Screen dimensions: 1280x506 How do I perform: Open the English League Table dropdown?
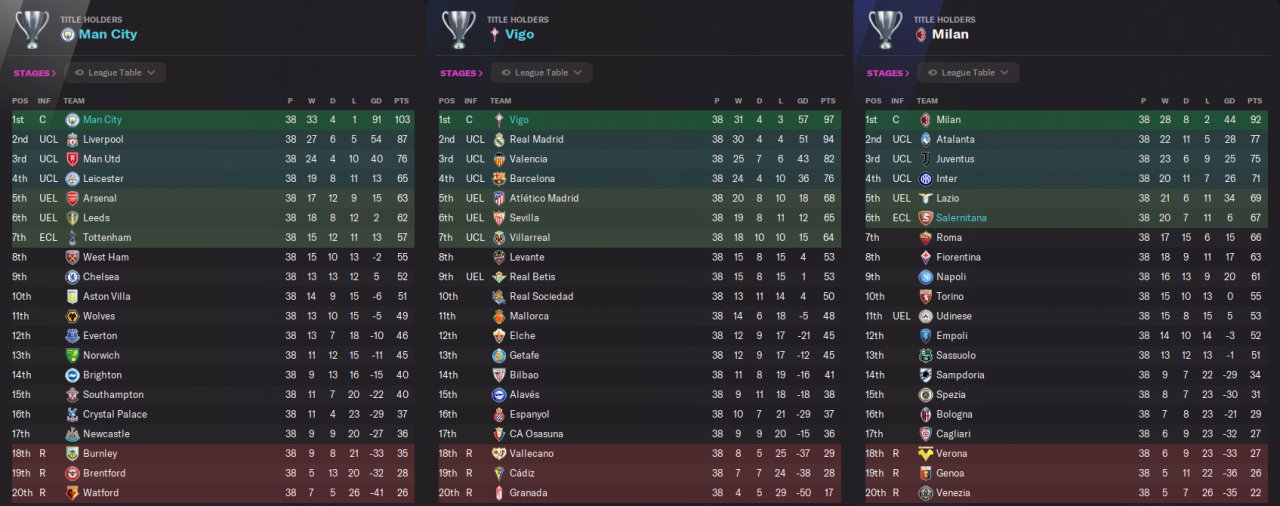pos(116,73)
